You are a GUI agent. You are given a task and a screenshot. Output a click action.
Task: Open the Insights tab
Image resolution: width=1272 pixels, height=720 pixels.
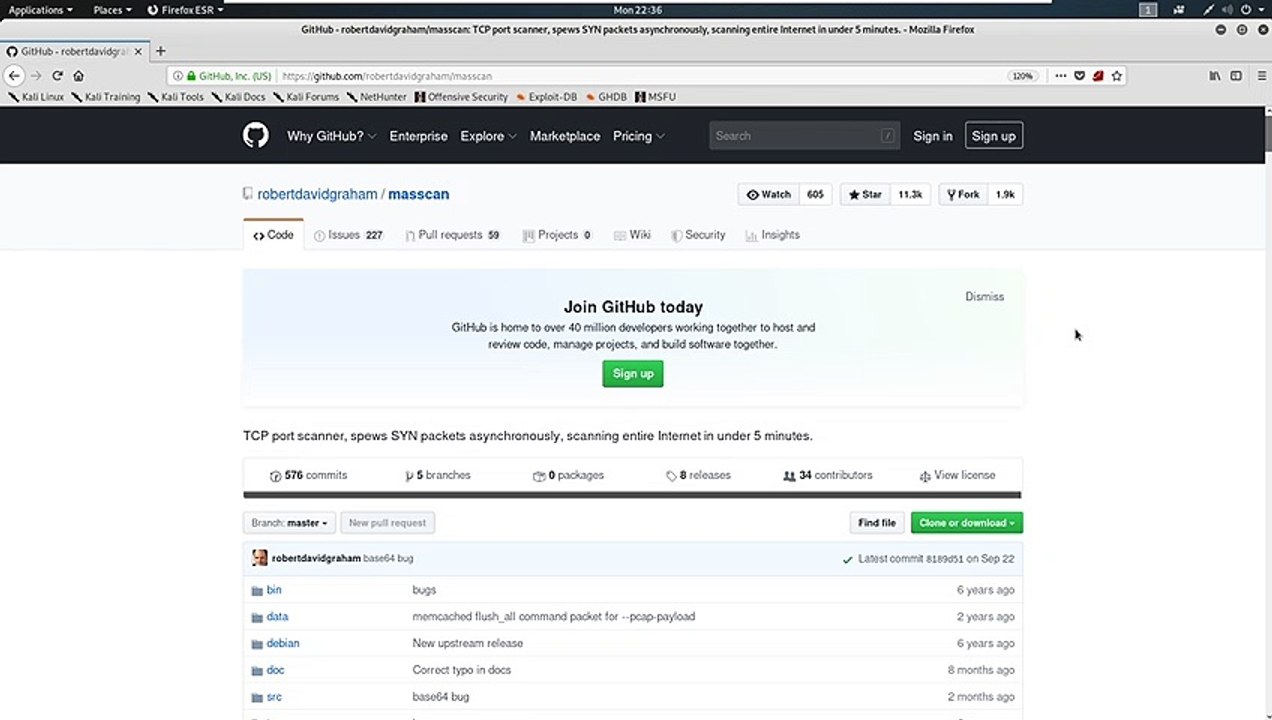point(772,235)
